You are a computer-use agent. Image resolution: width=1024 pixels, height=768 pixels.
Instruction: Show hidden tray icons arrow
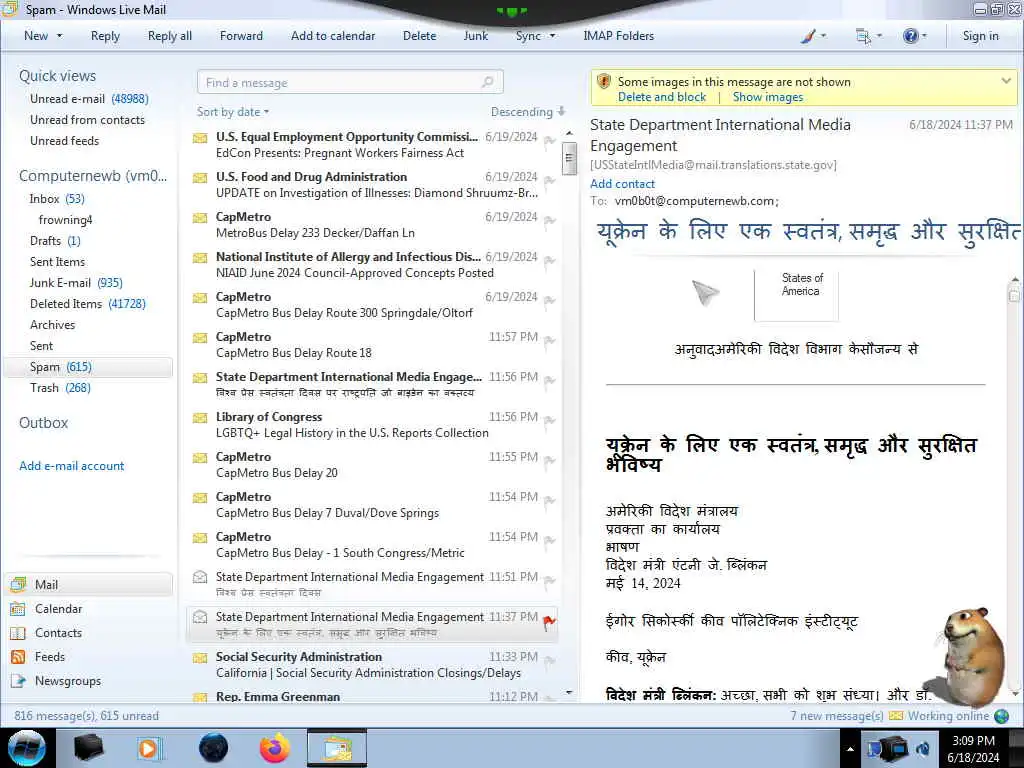(850, 749)
